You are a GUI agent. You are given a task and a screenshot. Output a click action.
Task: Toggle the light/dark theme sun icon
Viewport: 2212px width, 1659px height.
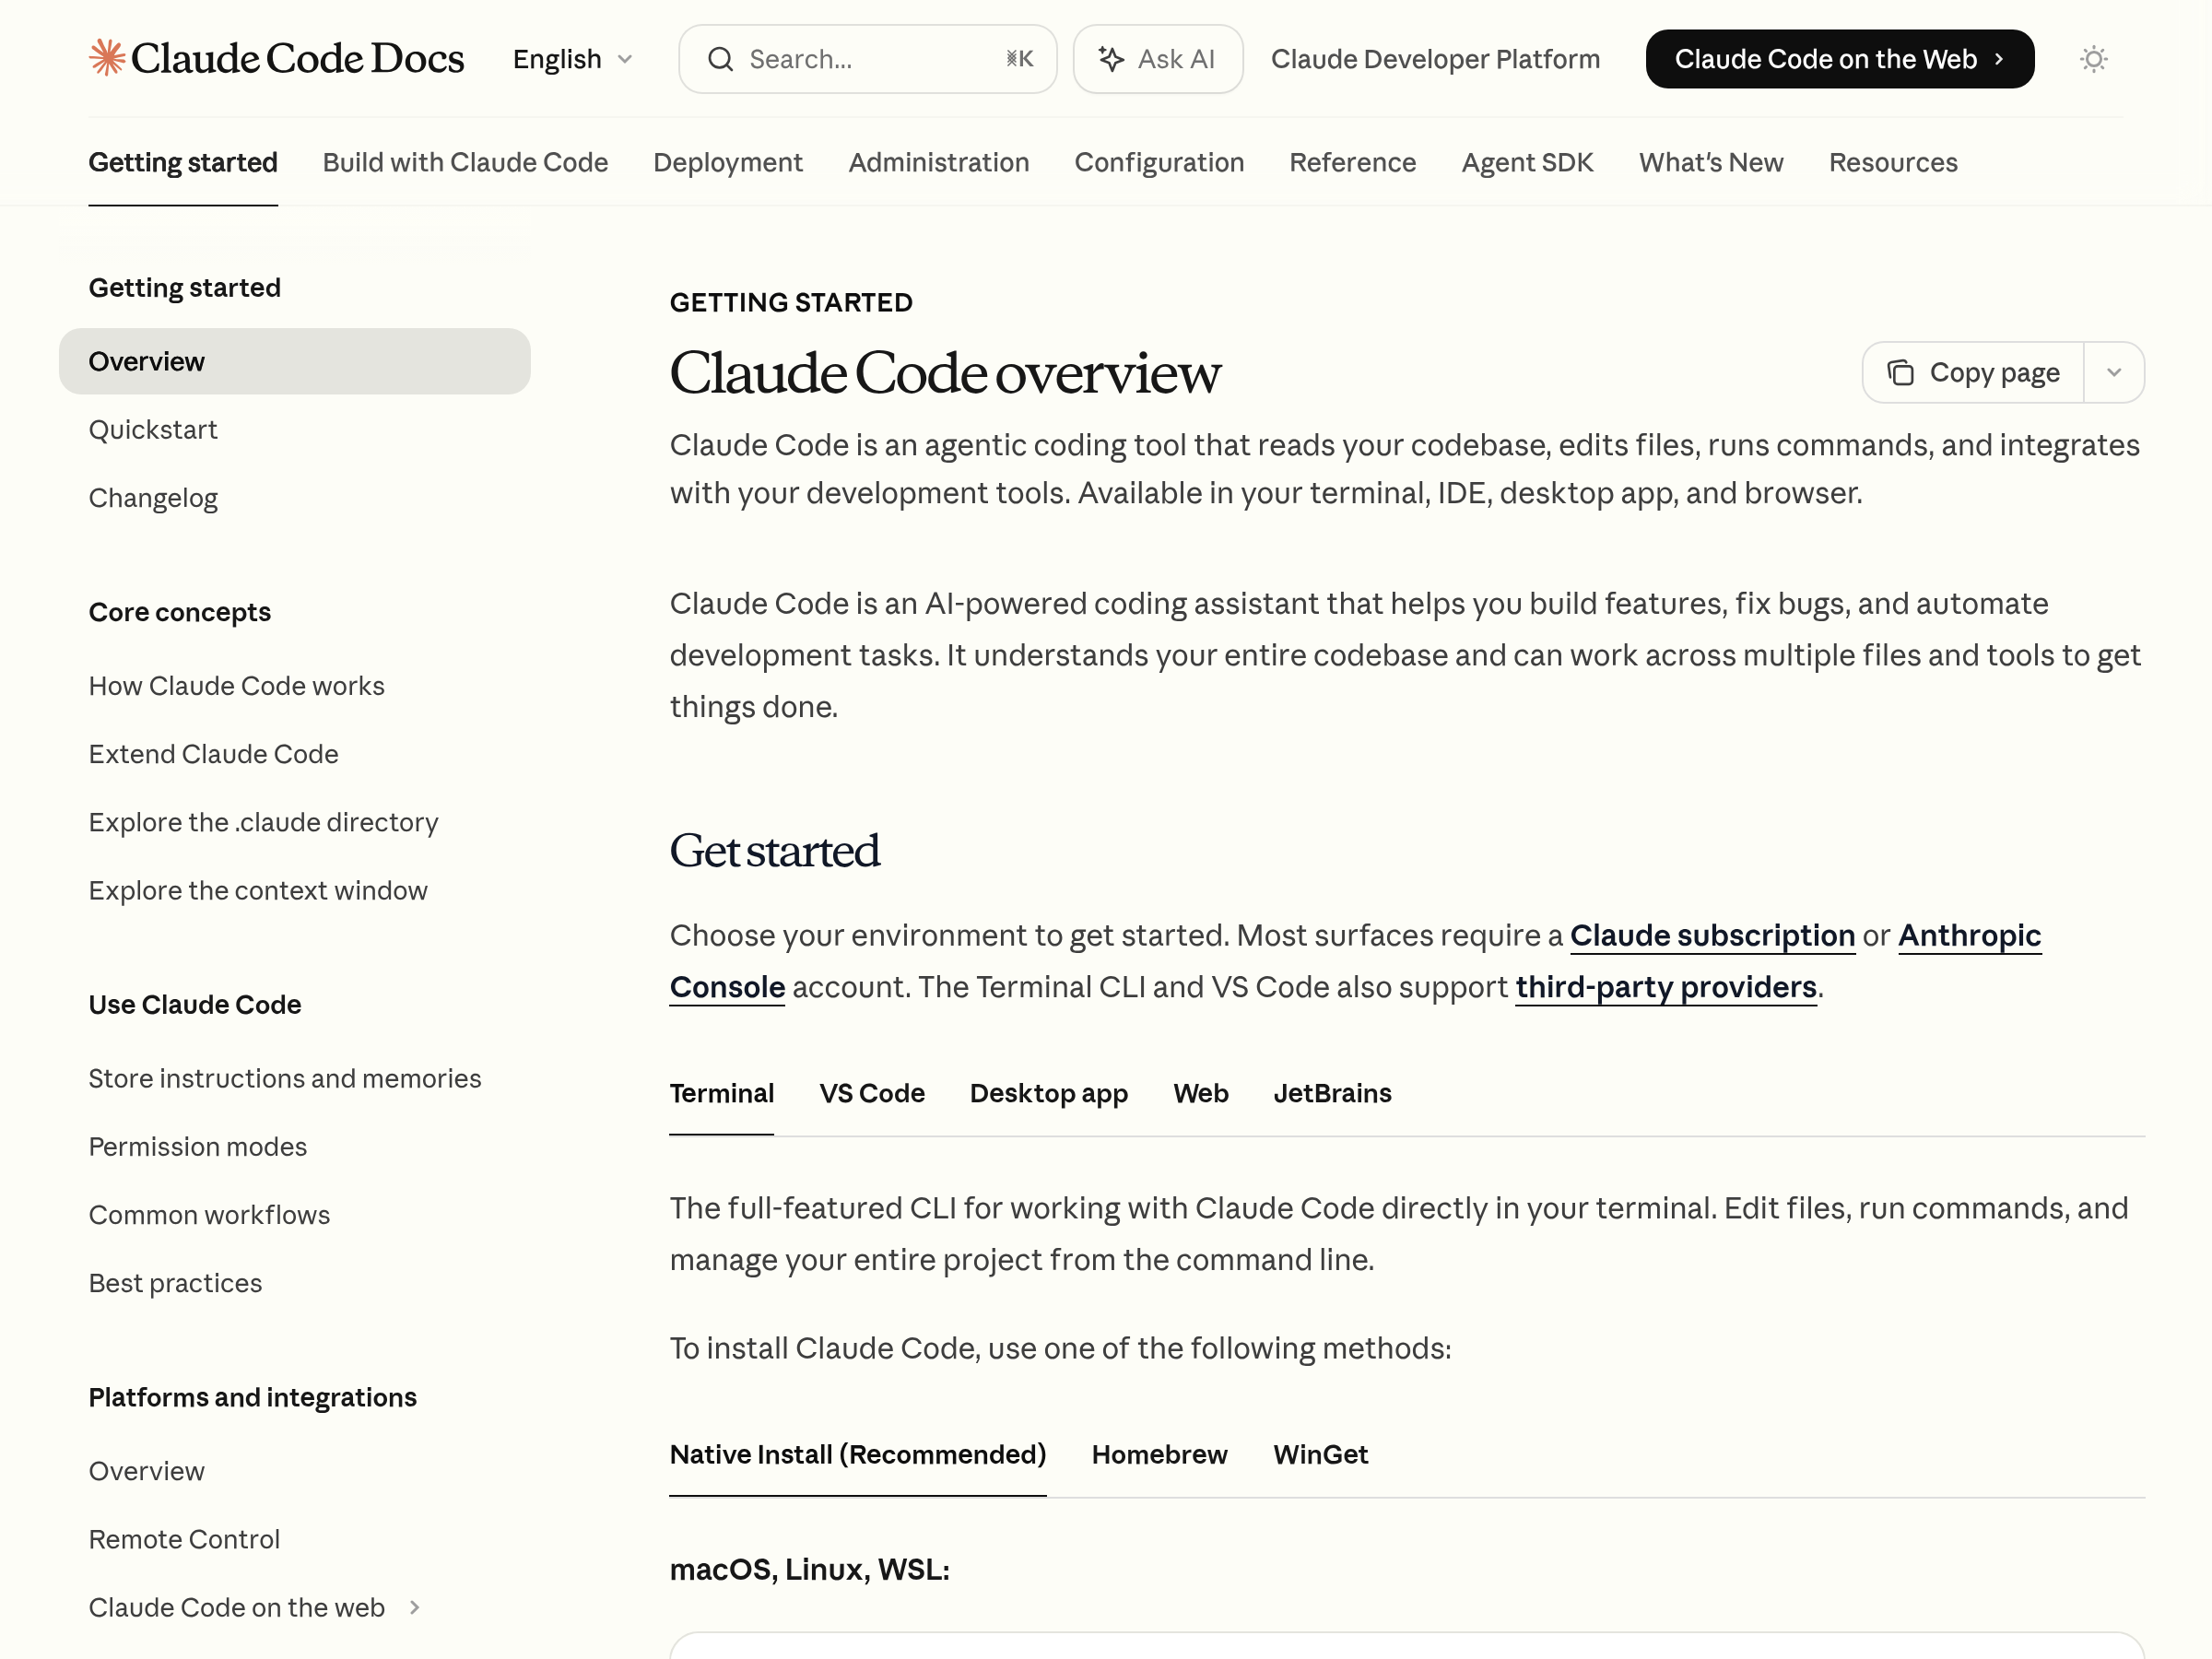pos(2093,59)
